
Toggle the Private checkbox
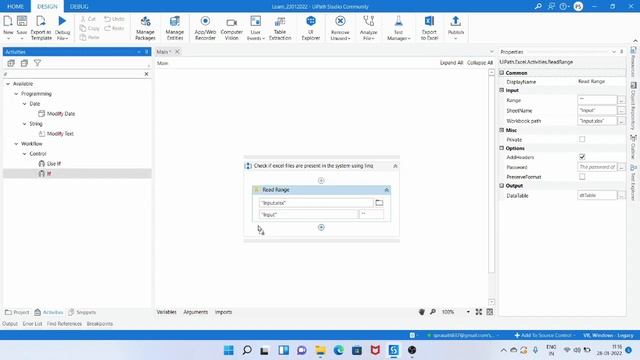(582, 139)
